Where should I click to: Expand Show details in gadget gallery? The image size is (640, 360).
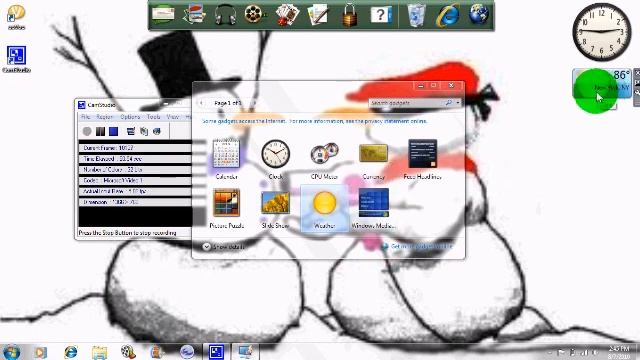(x=224, y=247)
